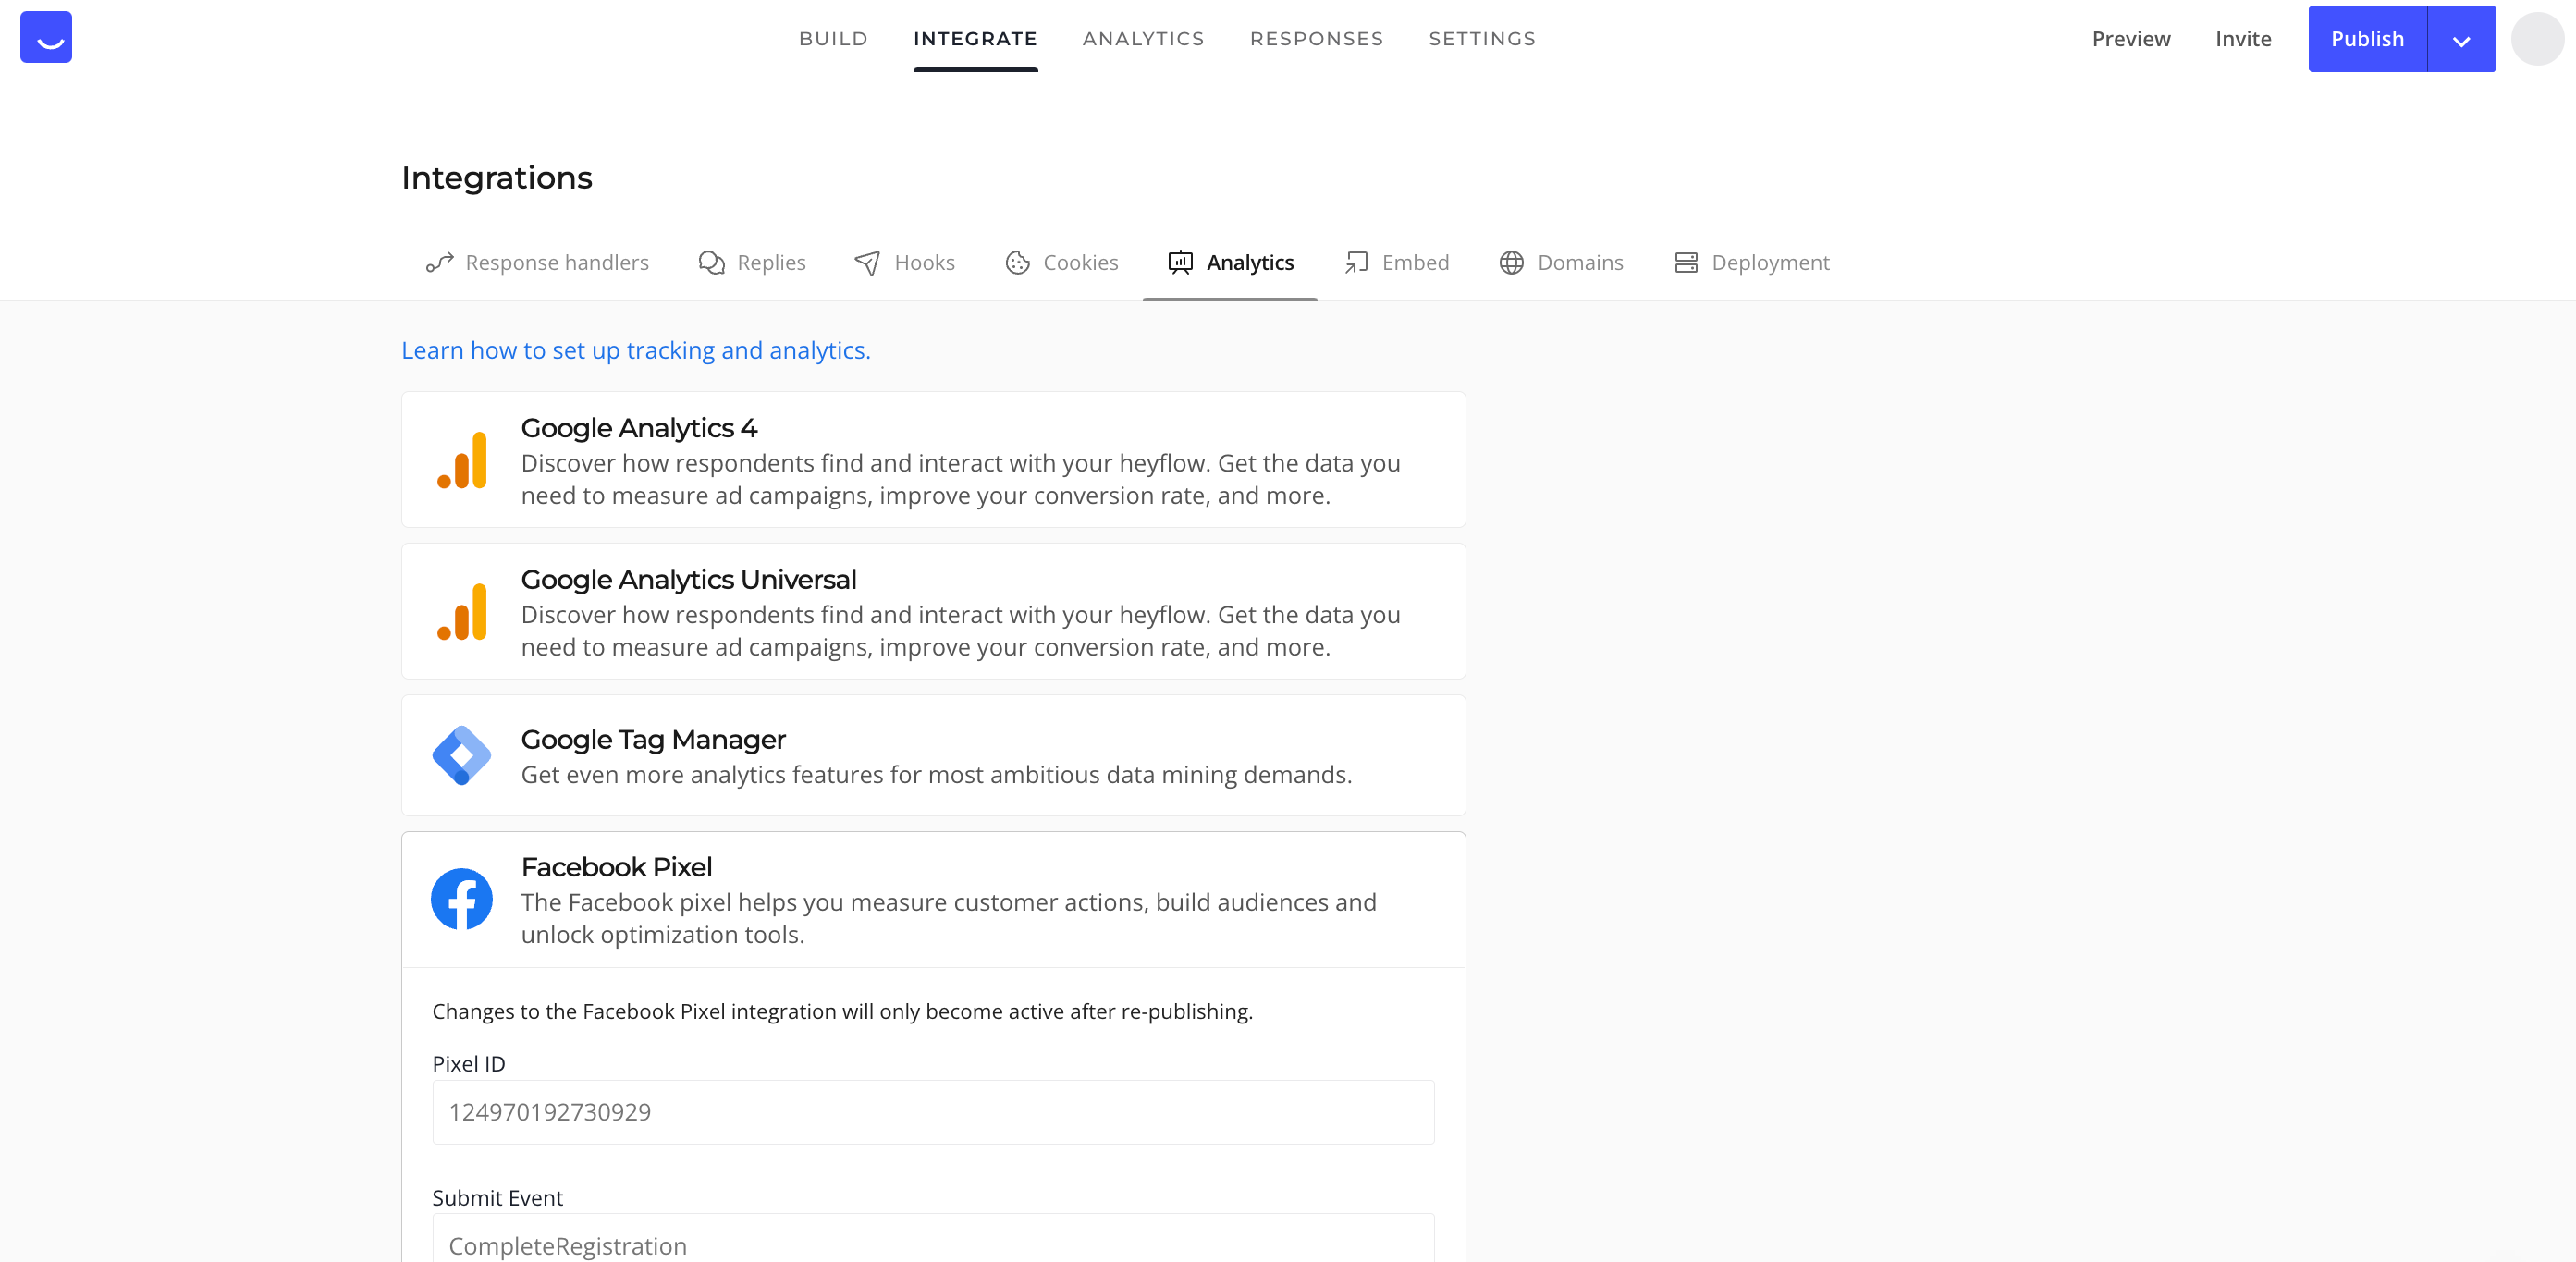This screenshot has height=1262, width=2576.
Task: Click the Heyflow logo icon
Action: pos(44,36)
